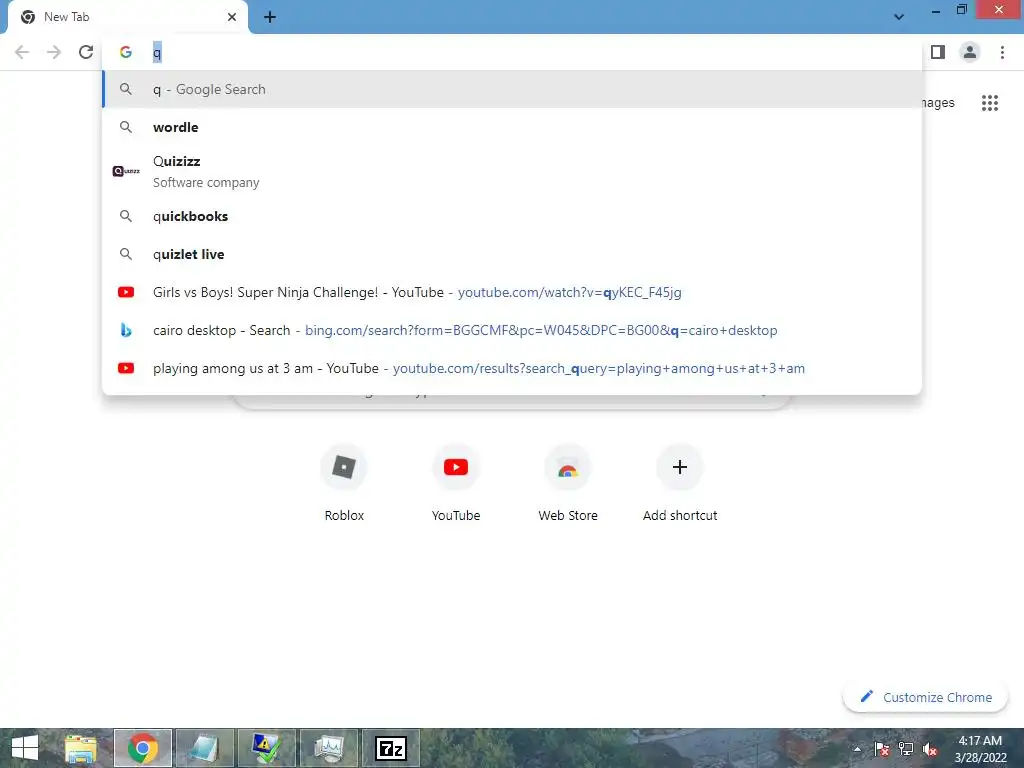The width and height of the screenshot is (1024, 768).
Task: Choose the Quizizz software company suggestion
Action: point(512,172)
